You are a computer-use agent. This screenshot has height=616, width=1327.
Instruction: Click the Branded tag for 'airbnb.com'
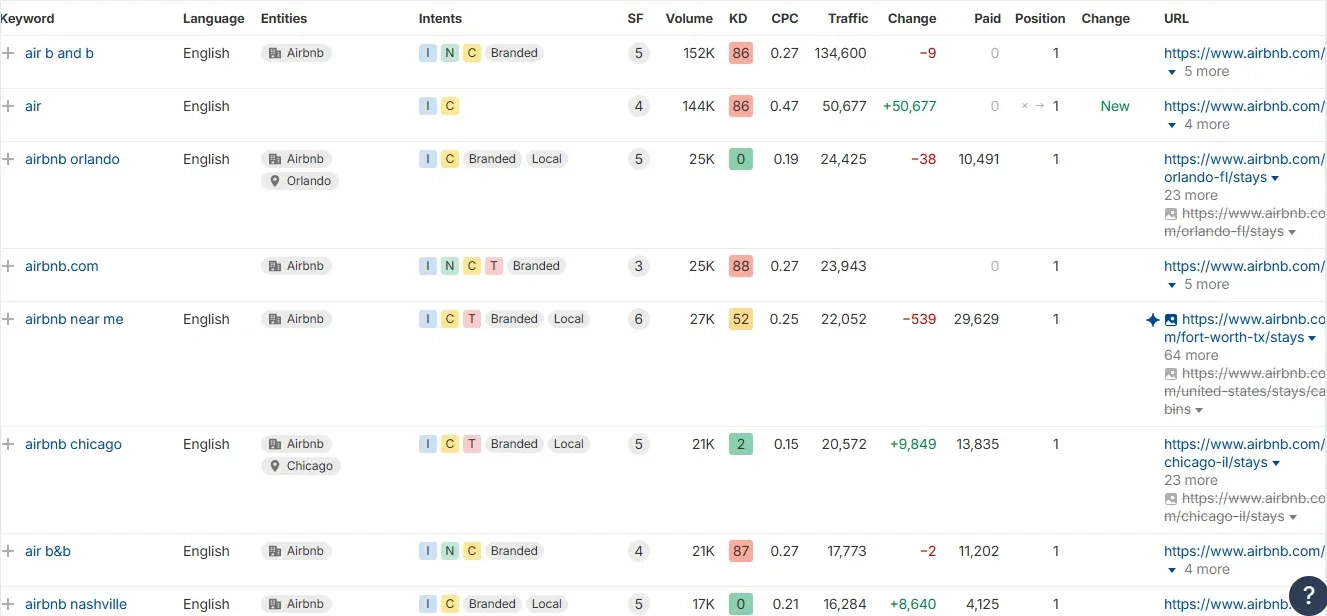(536, 266)
